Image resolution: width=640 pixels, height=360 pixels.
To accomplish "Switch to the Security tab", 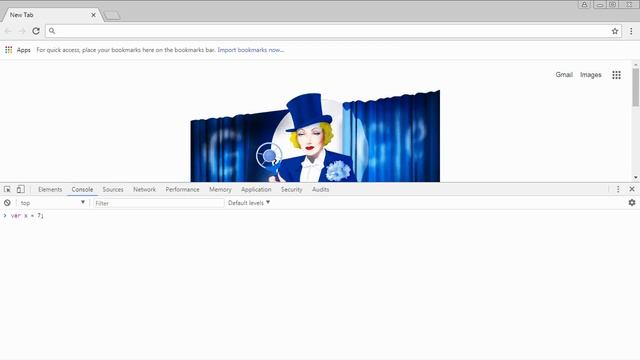I will (x=291, y=189).
